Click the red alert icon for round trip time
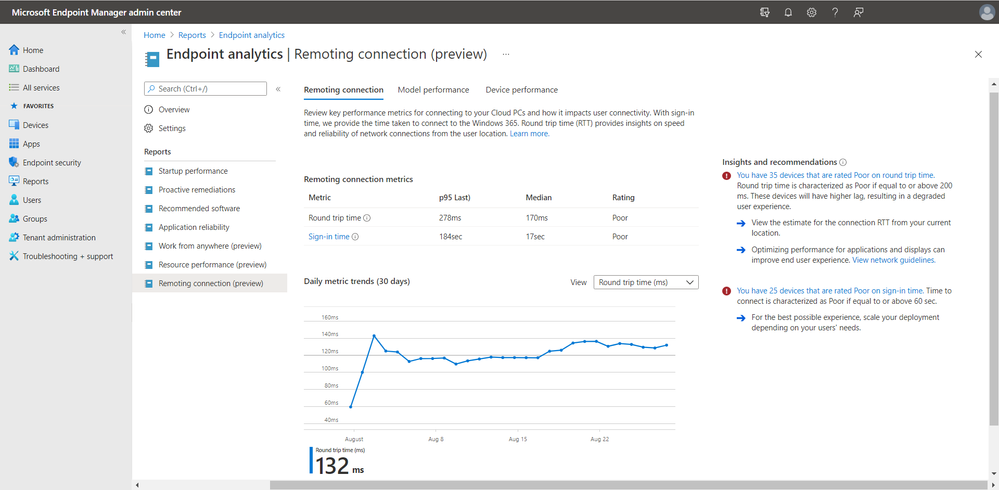This screenshot has height=490, width=999. (x=726, y=175)
